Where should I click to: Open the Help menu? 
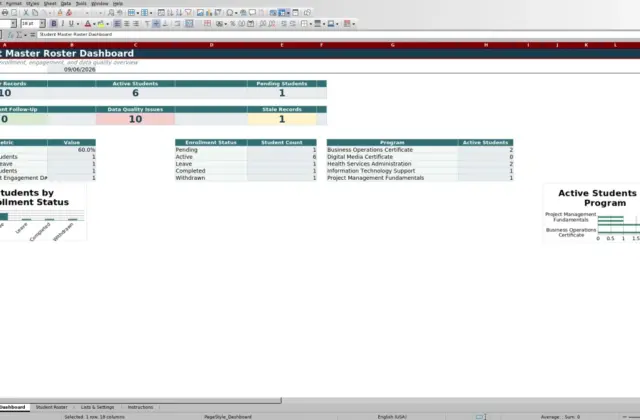pyautogui.click(x=118, y=3)
